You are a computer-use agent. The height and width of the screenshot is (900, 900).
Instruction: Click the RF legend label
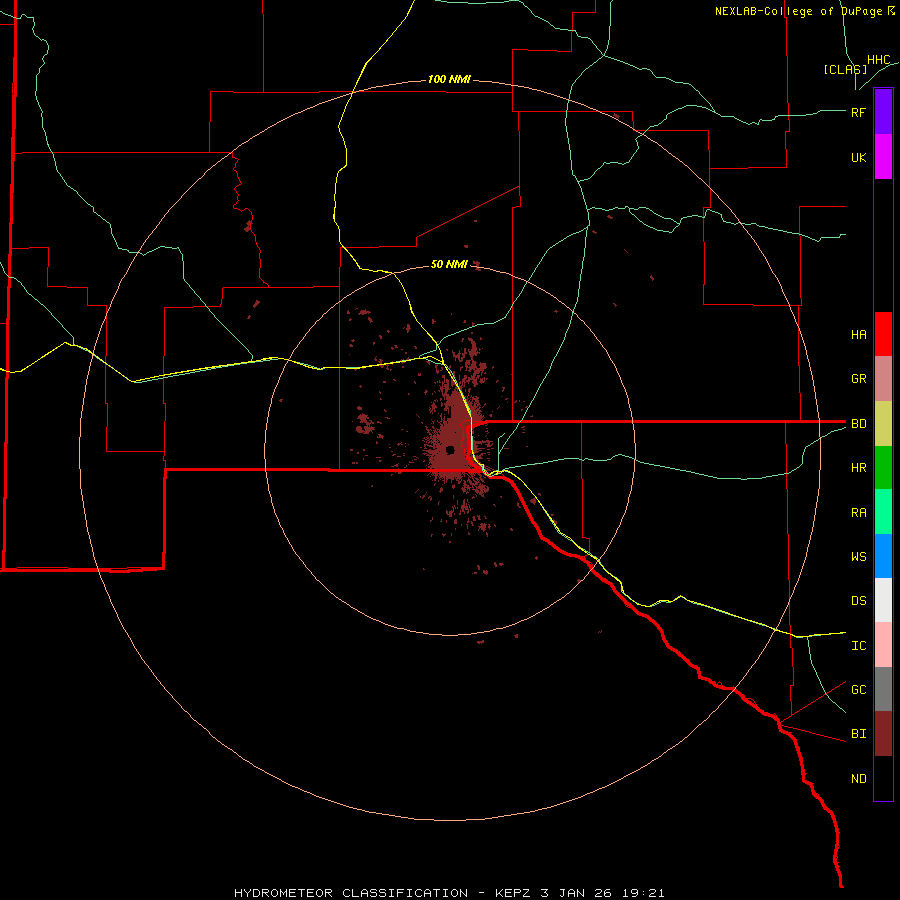pos(858,112)
